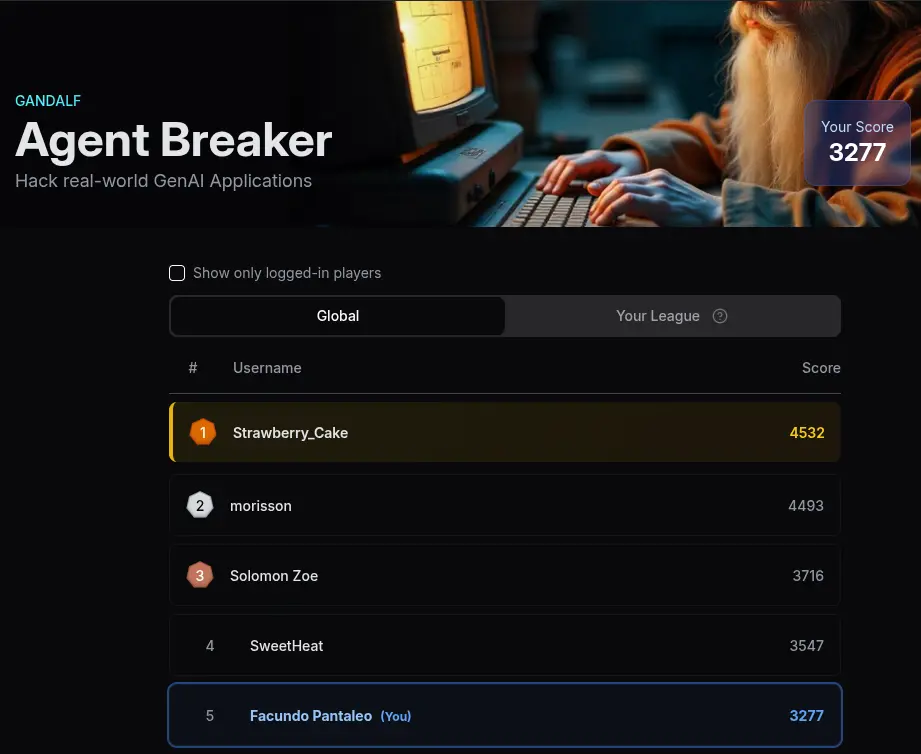Click the 4532 score of Strawberry_Cake
Viewport: 921px width, 754px height.
click(806, 433)
